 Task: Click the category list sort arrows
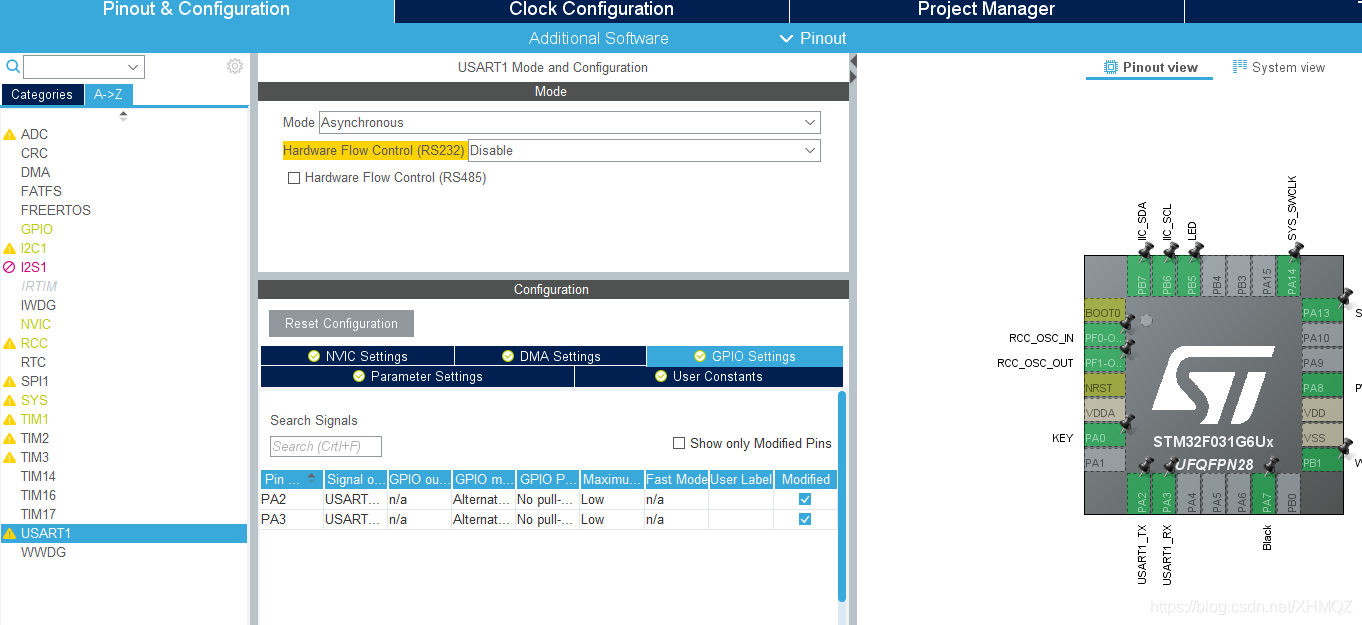point(123,115)
